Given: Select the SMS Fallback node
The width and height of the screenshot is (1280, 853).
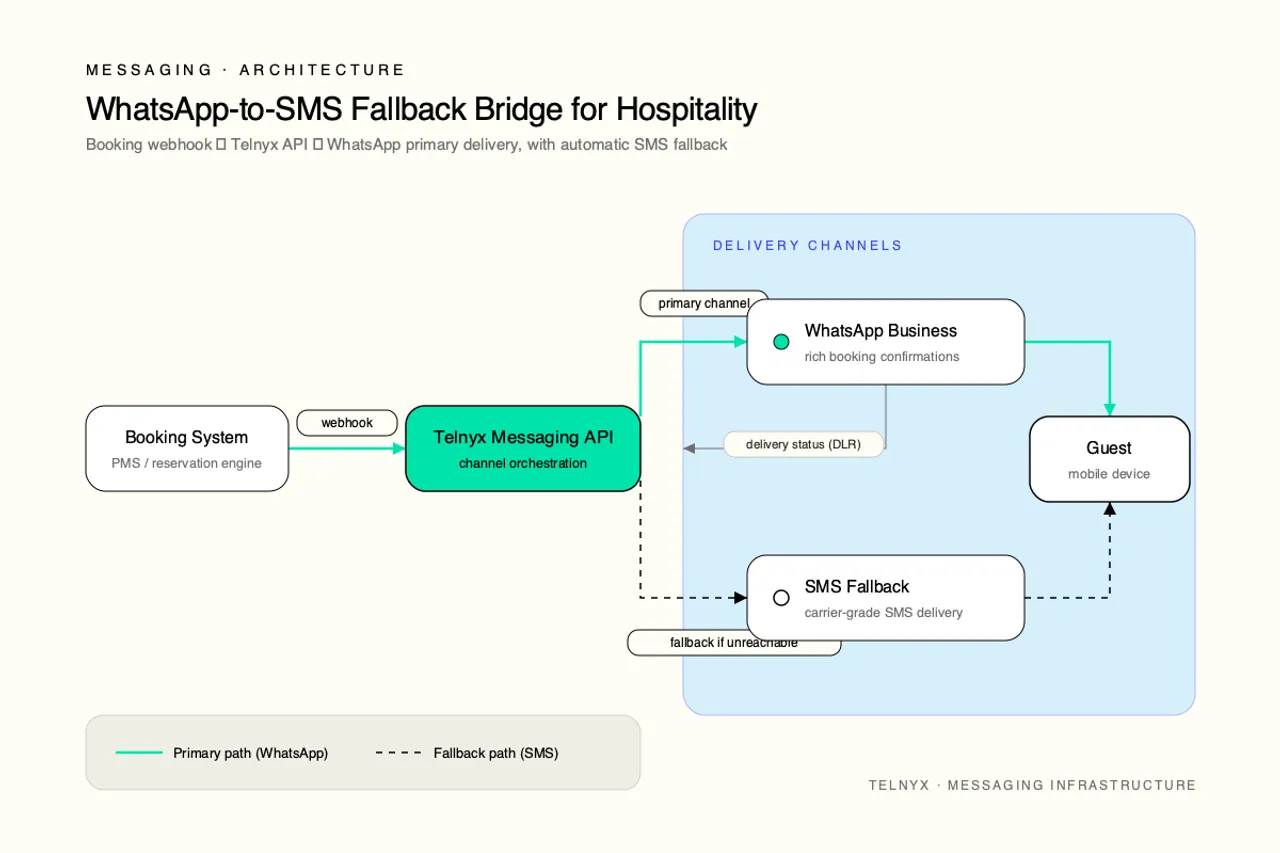Looking at the screenshot, I should (886, 598).
